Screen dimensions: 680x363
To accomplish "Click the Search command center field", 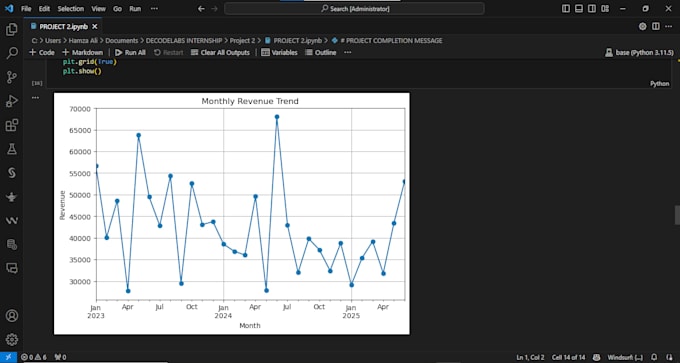I will [354, 9].
